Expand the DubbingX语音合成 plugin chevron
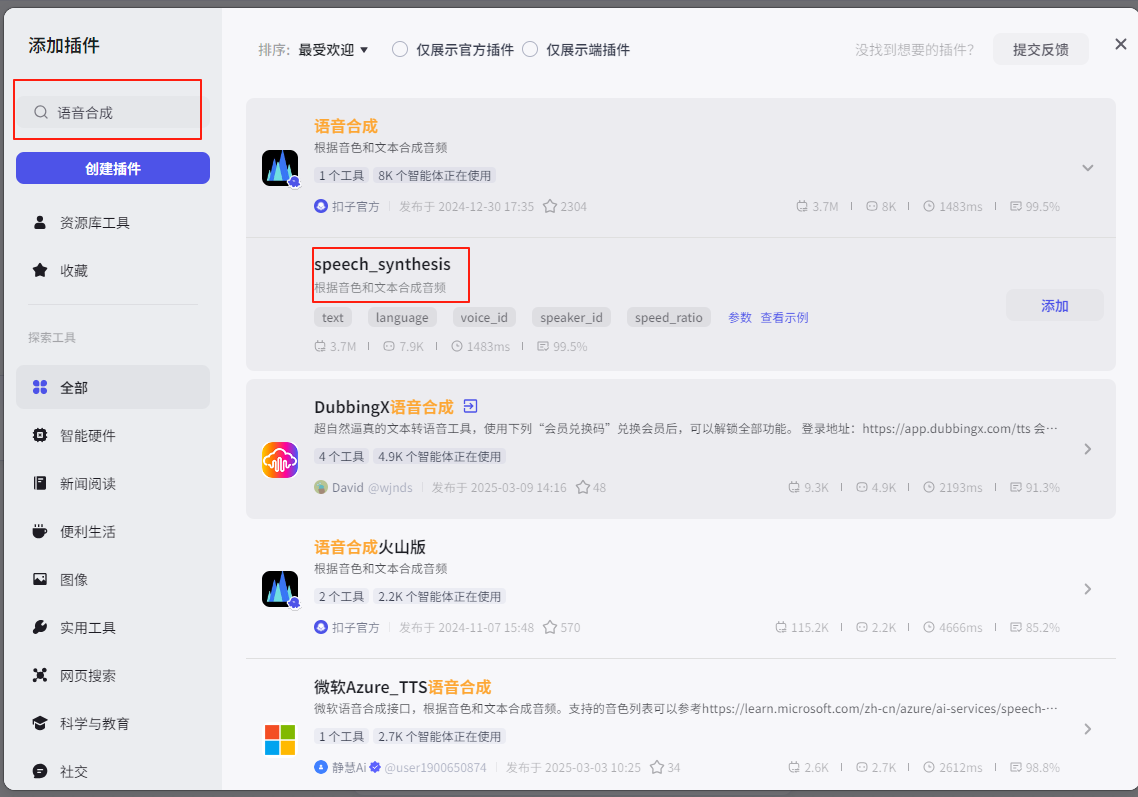Viewport: 1138px width, 797px height. tap(1087, 449)
